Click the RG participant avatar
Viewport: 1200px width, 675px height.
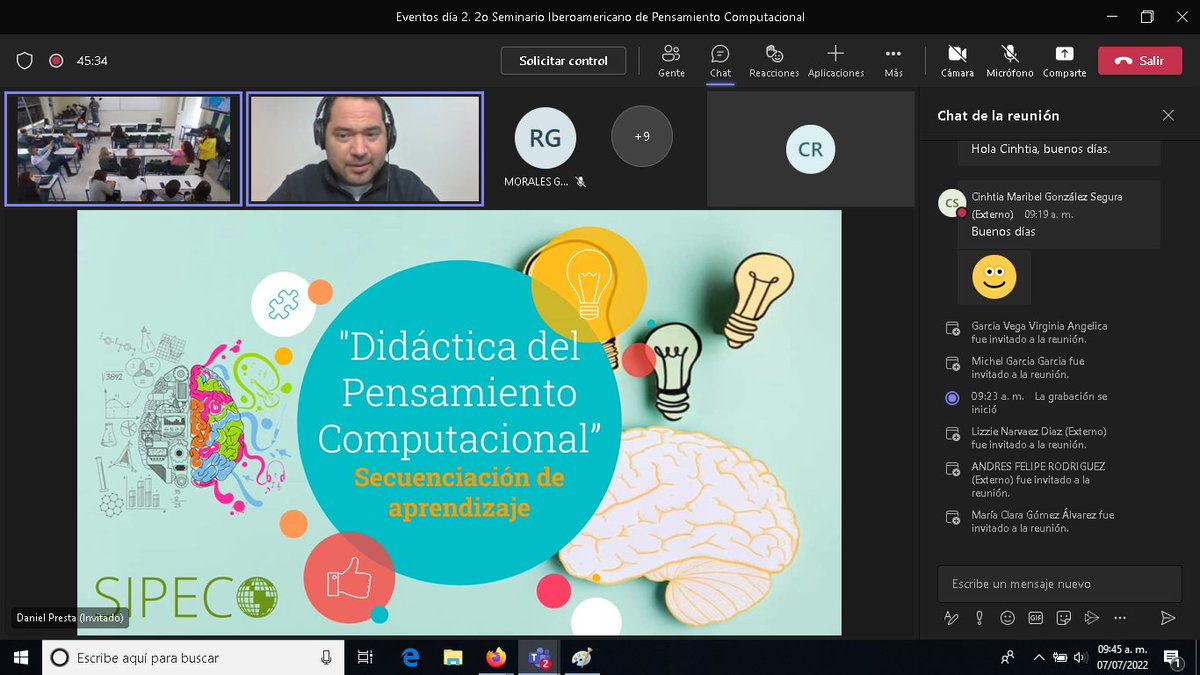(545, 138)
